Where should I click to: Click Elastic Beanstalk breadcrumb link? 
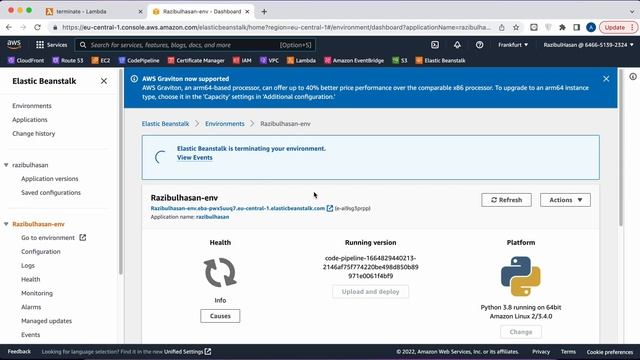click(x=165, y=124)
